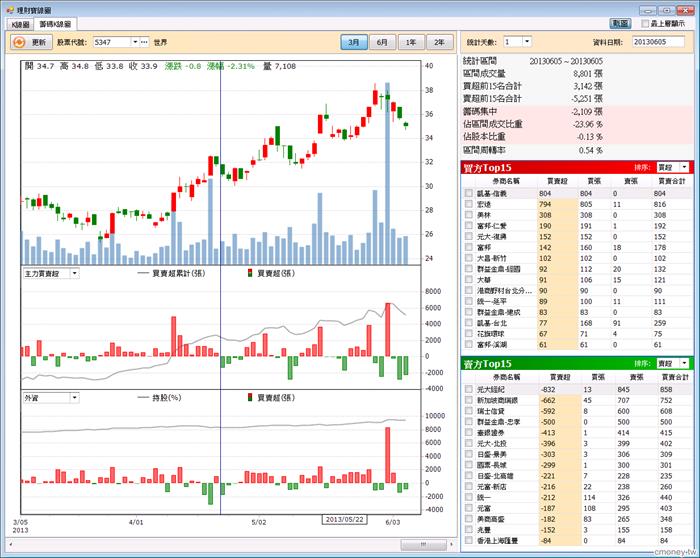
Task: Click the 賣方Top15 green panel title
Action: coord(487,364)
